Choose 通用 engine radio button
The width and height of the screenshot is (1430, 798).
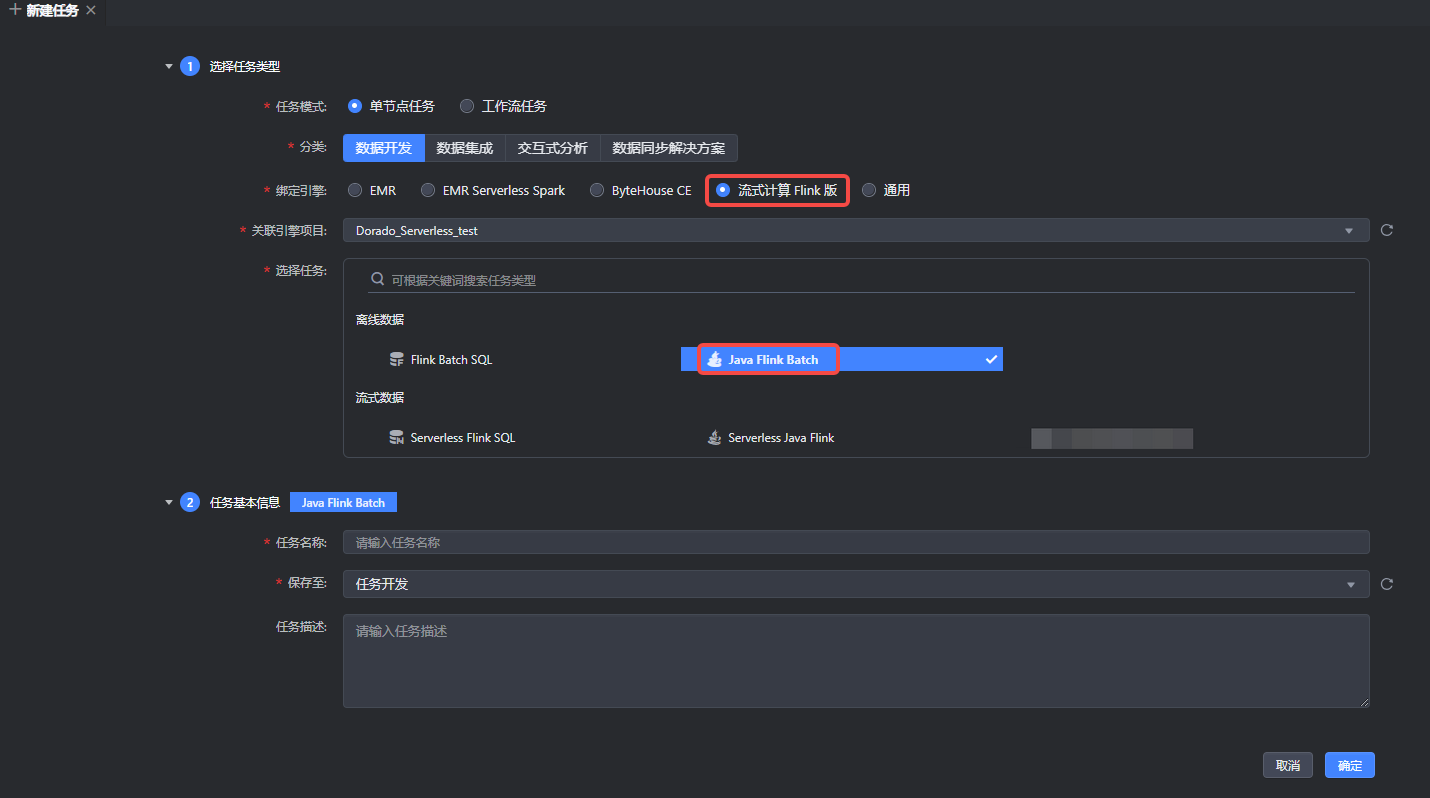point(869,190)
